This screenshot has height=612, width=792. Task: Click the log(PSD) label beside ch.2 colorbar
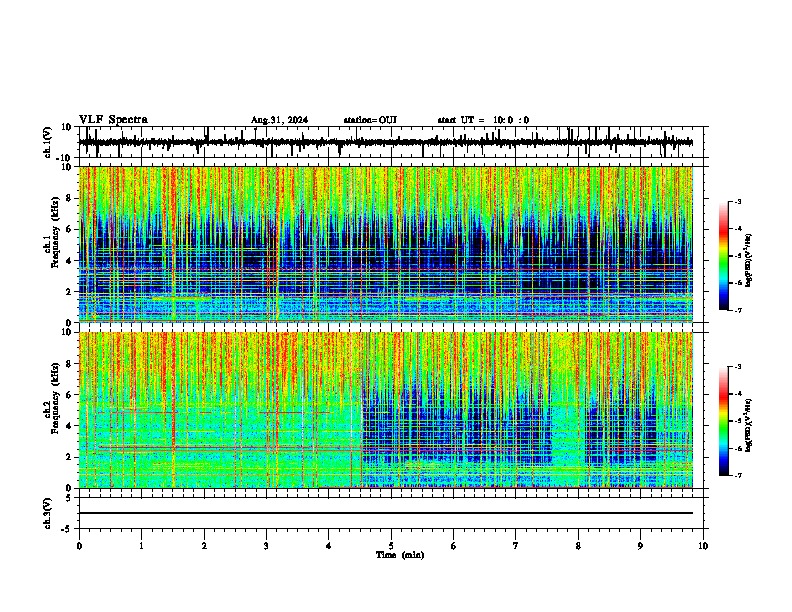tap(749, 426)
